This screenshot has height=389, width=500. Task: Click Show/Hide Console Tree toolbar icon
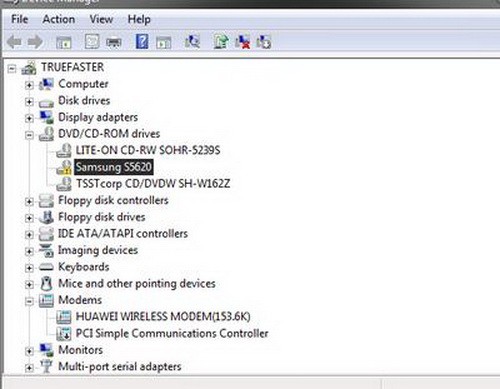click(x=64, y=42)
